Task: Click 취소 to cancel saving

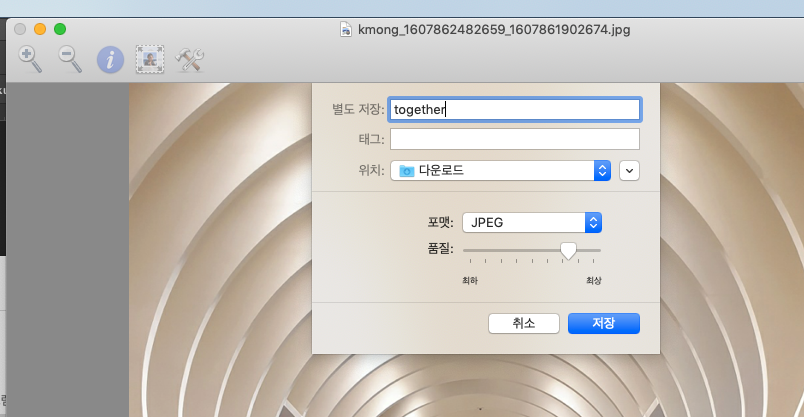Action: (x=524, y=323)
